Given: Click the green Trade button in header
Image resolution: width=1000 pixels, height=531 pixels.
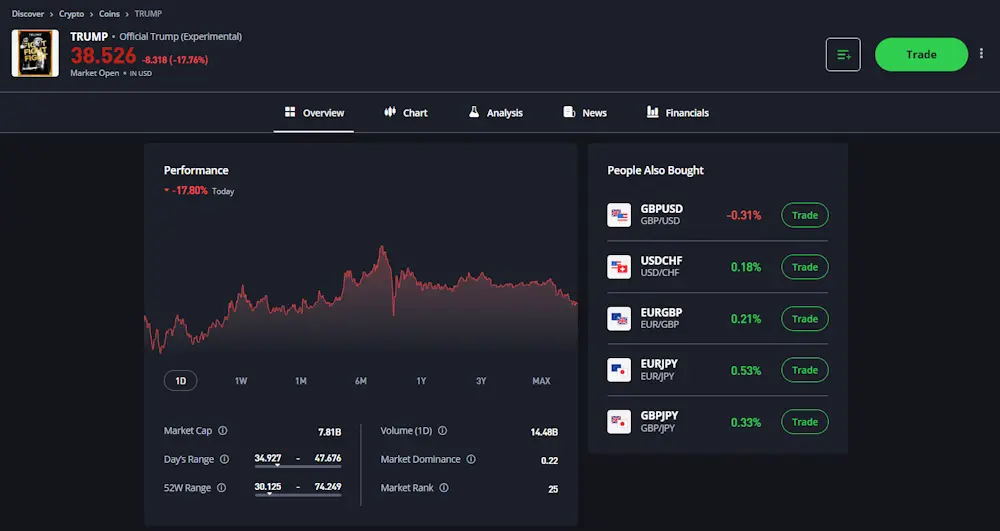Looking at the screenshot, I should click(x=921, y=55).
